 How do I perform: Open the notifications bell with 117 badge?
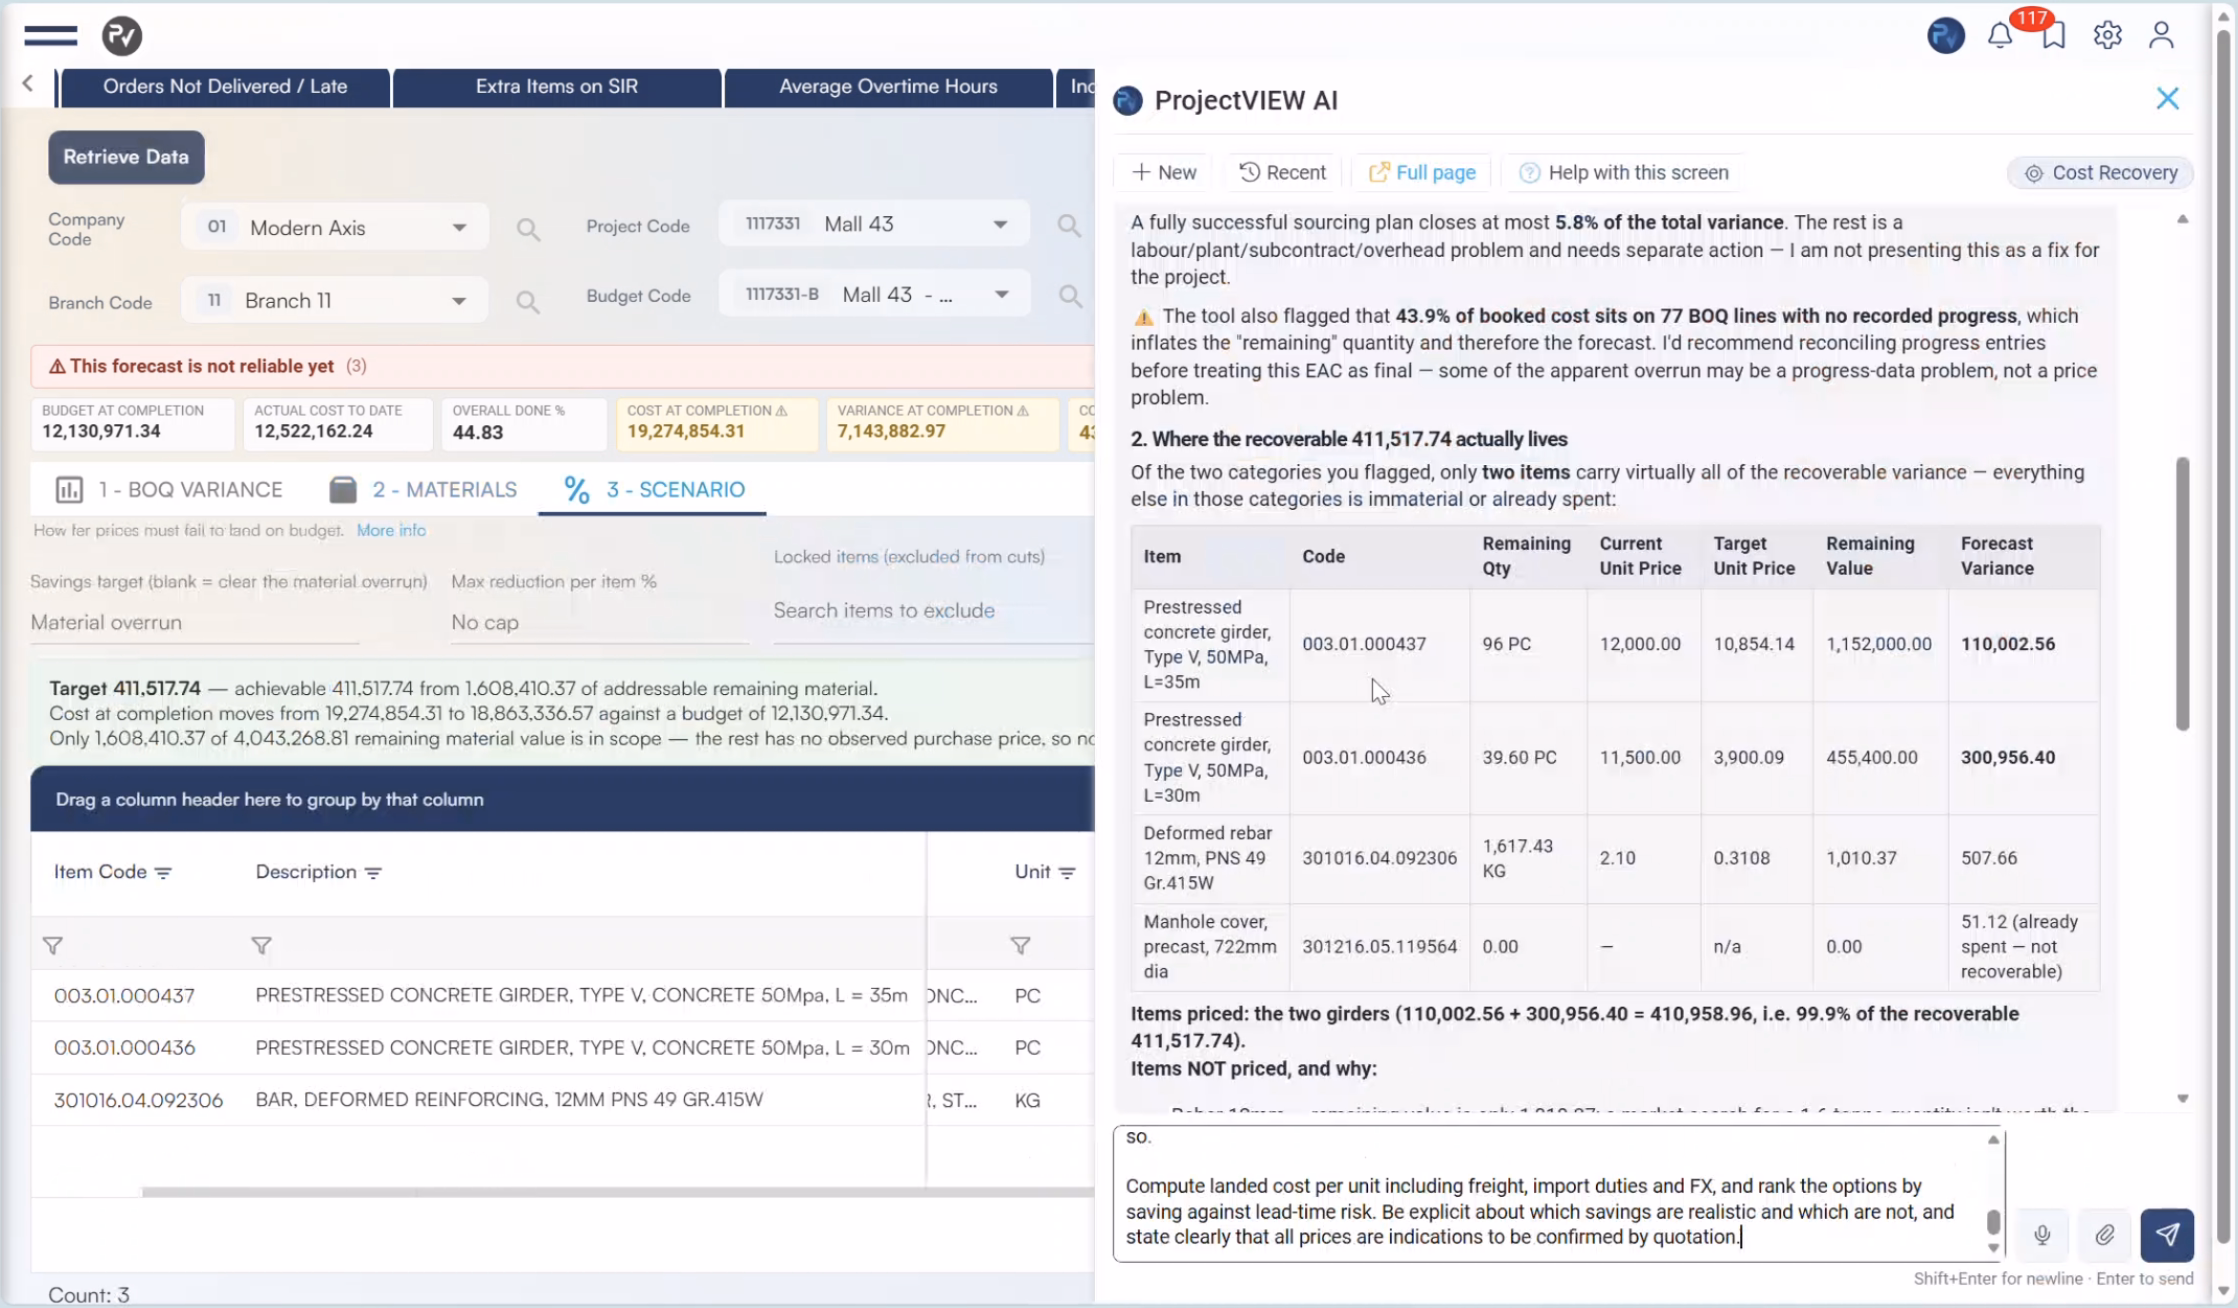(1999, 36)
